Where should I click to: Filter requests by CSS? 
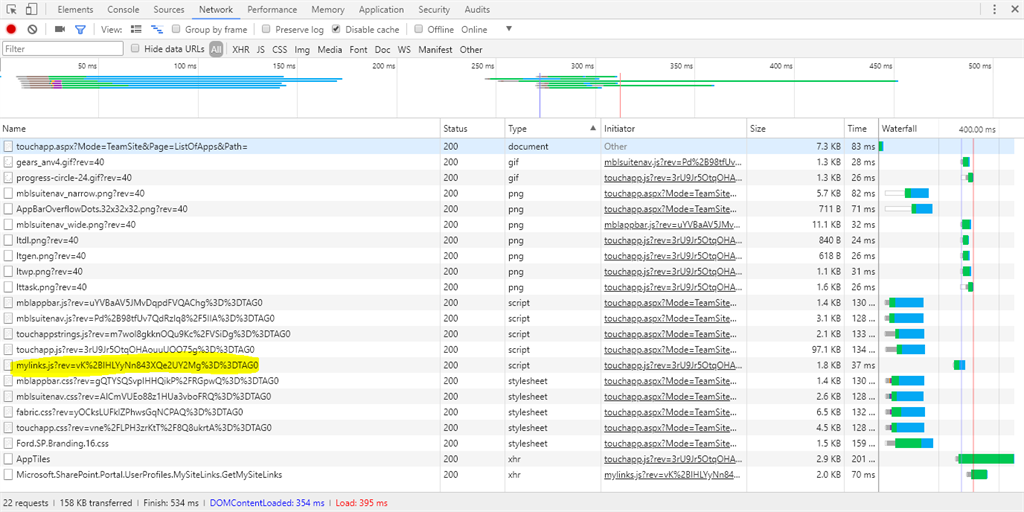click(280, 49)
